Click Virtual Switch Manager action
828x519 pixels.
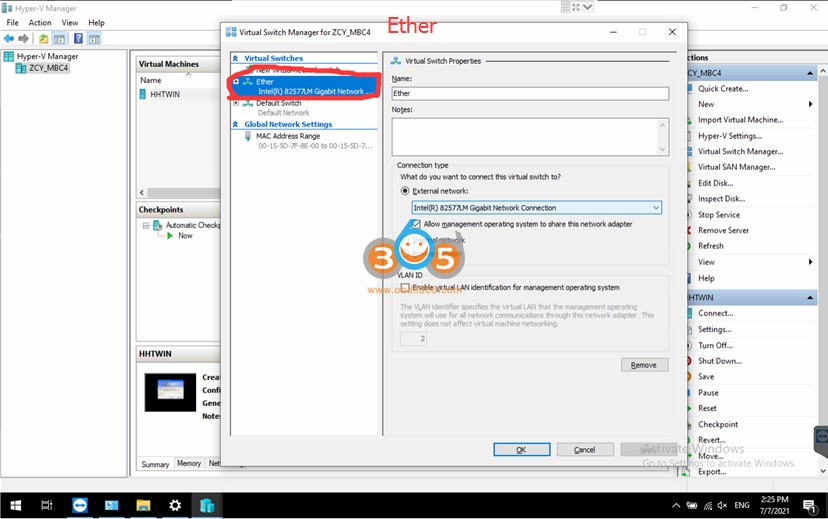(740, 152)
